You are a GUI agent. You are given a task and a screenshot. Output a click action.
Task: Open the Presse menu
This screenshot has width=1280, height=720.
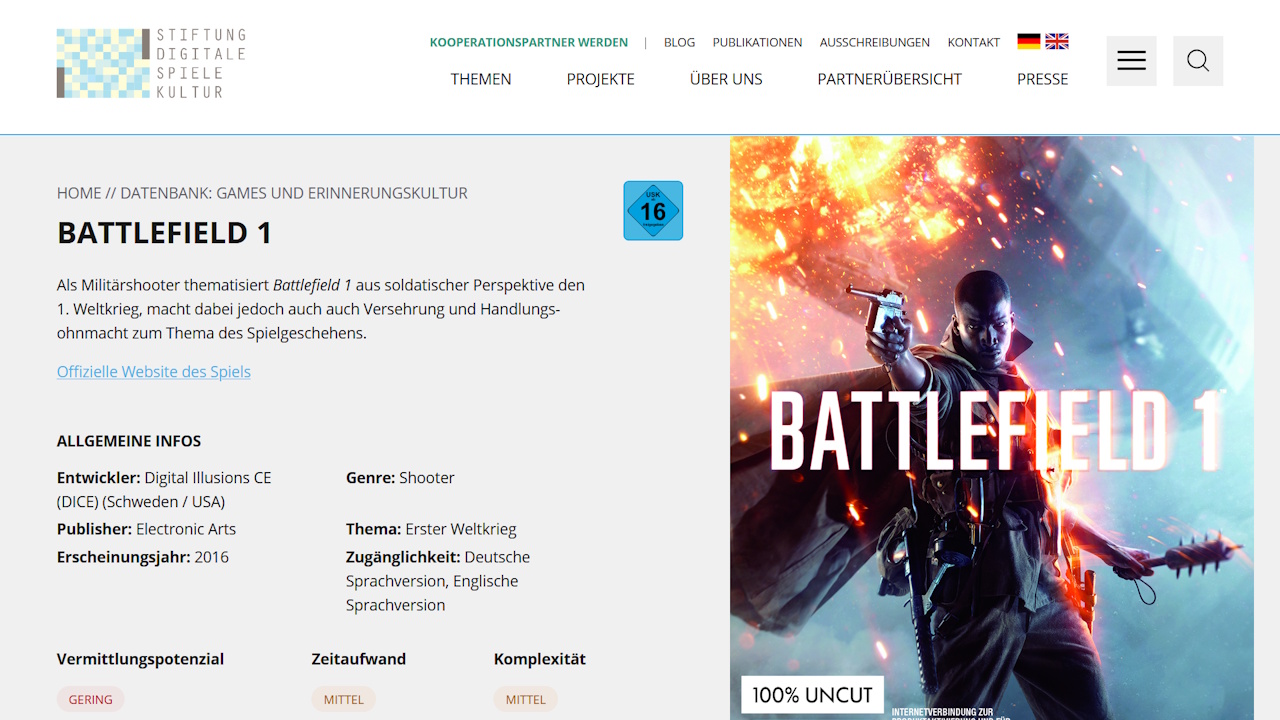point(1043,79)
